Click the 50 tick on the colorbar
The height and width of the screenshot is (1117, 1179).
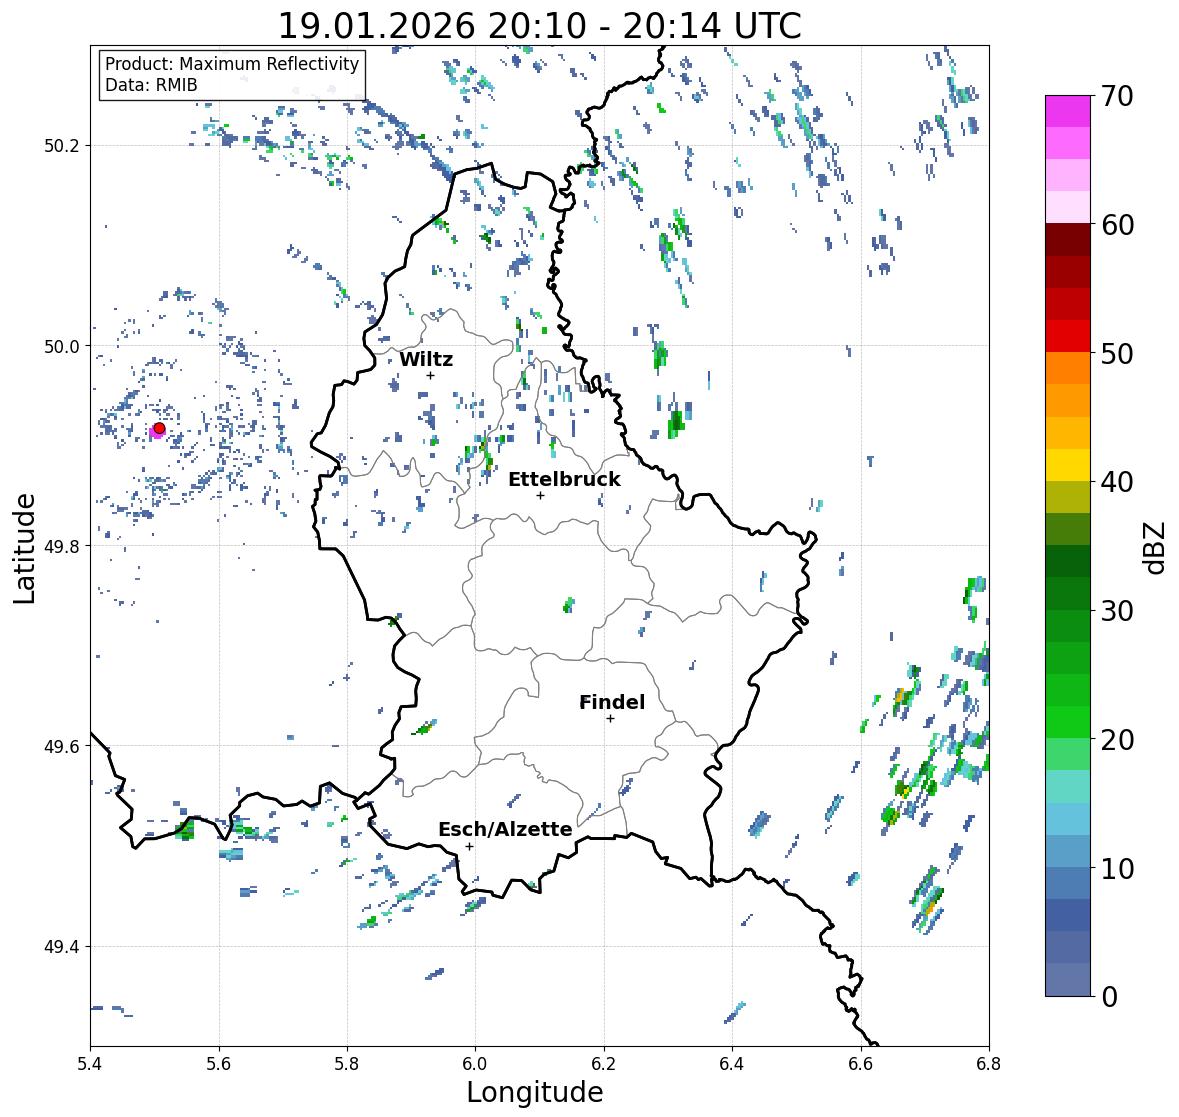pyautogui.click(x=1117, y=353)
